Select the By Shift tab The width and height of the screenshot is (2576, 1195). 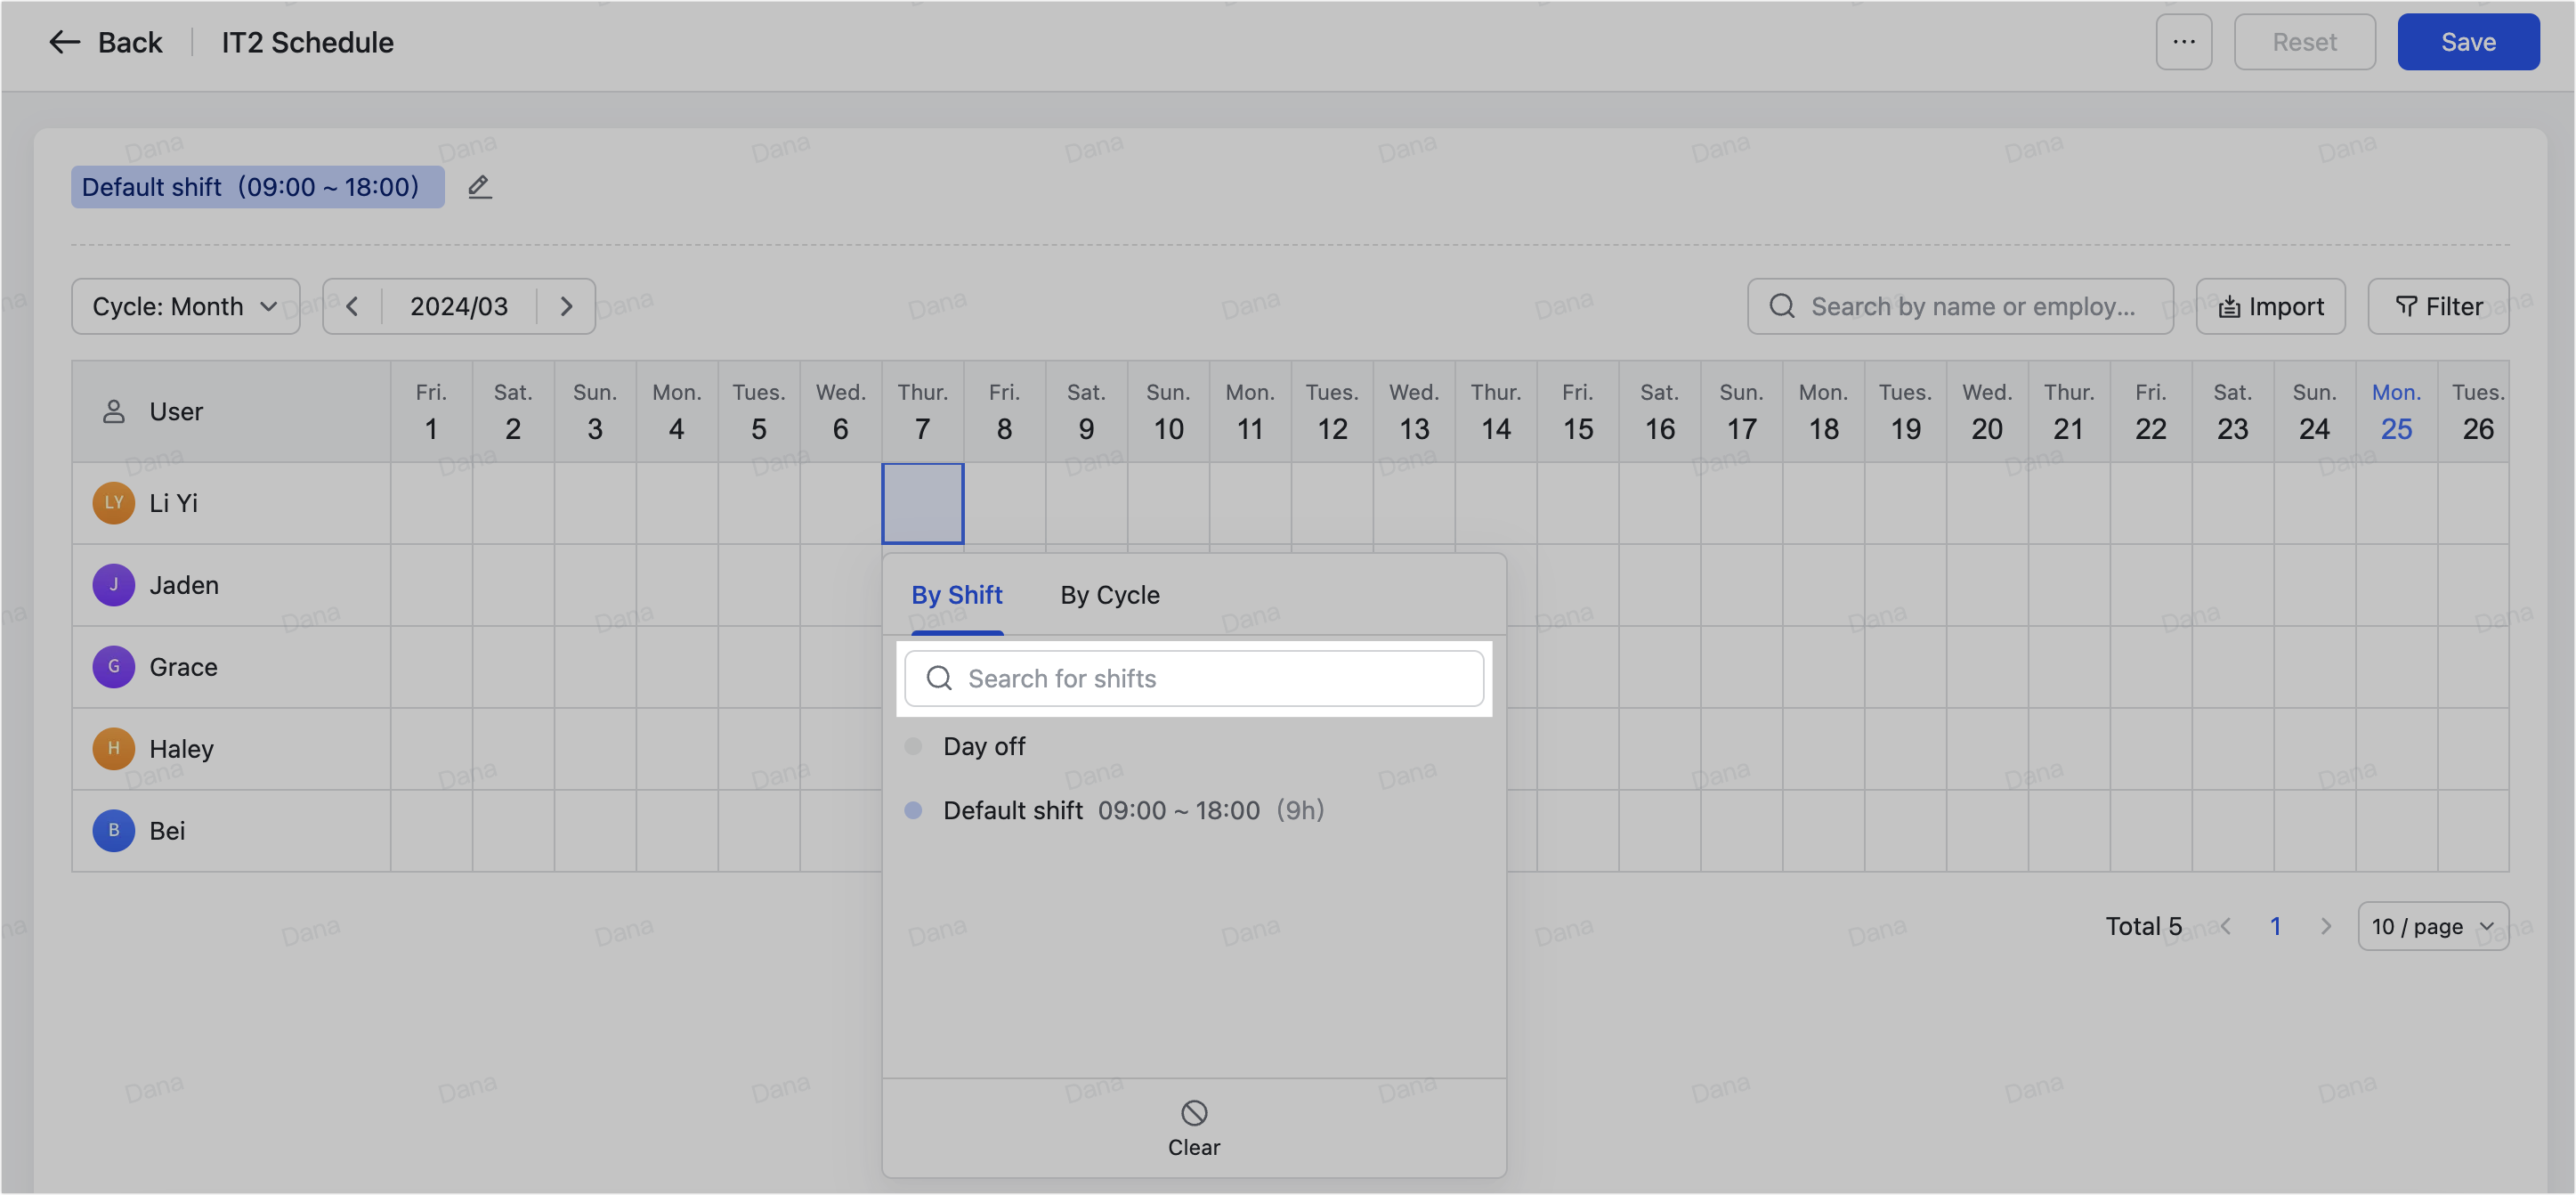(x=956, y=595)
